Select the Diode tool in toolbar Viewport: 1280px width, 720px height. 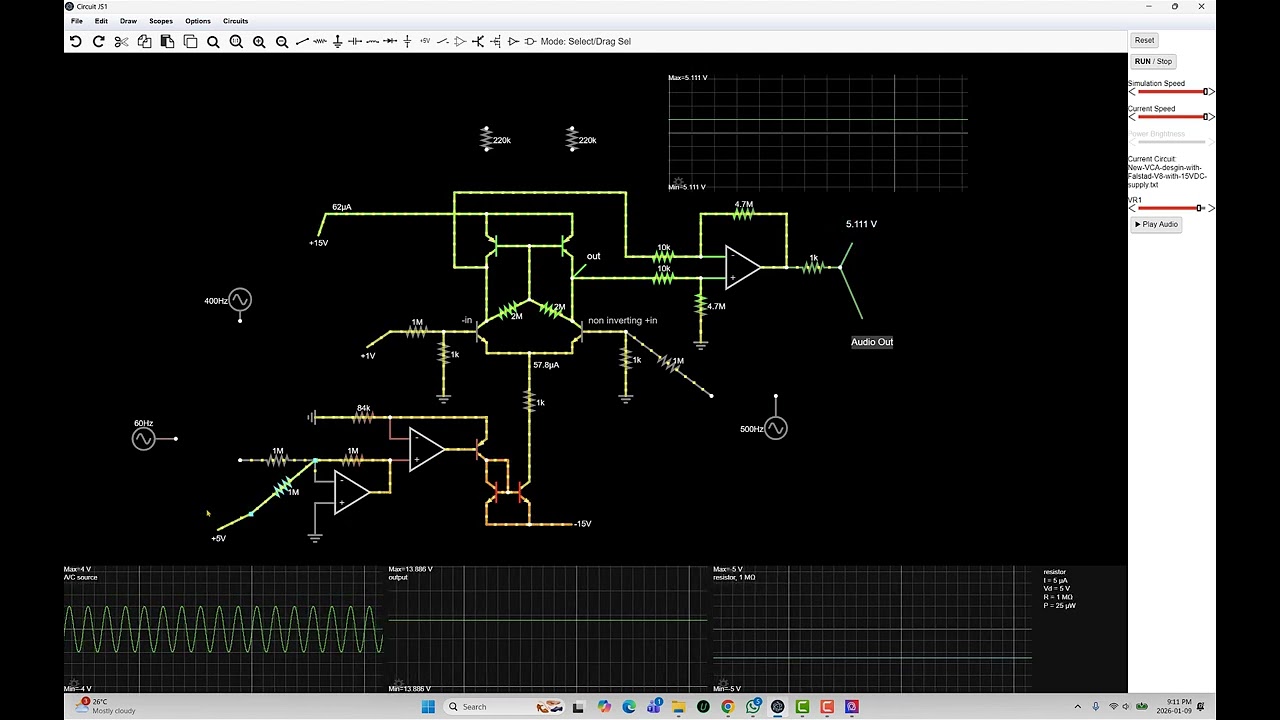pyautogui.click(x=390, y=41)
